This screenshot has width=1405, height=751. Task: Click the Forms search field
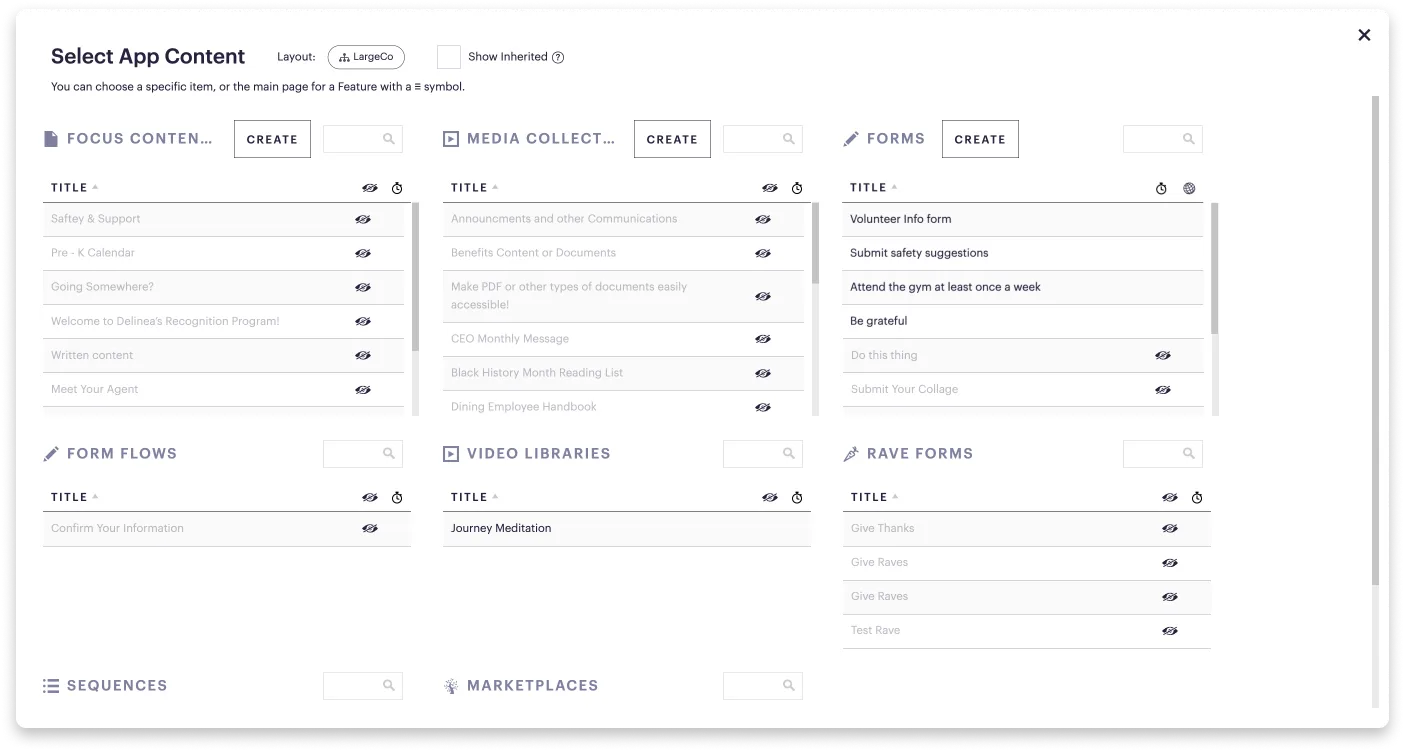(x=1163, y=139)
